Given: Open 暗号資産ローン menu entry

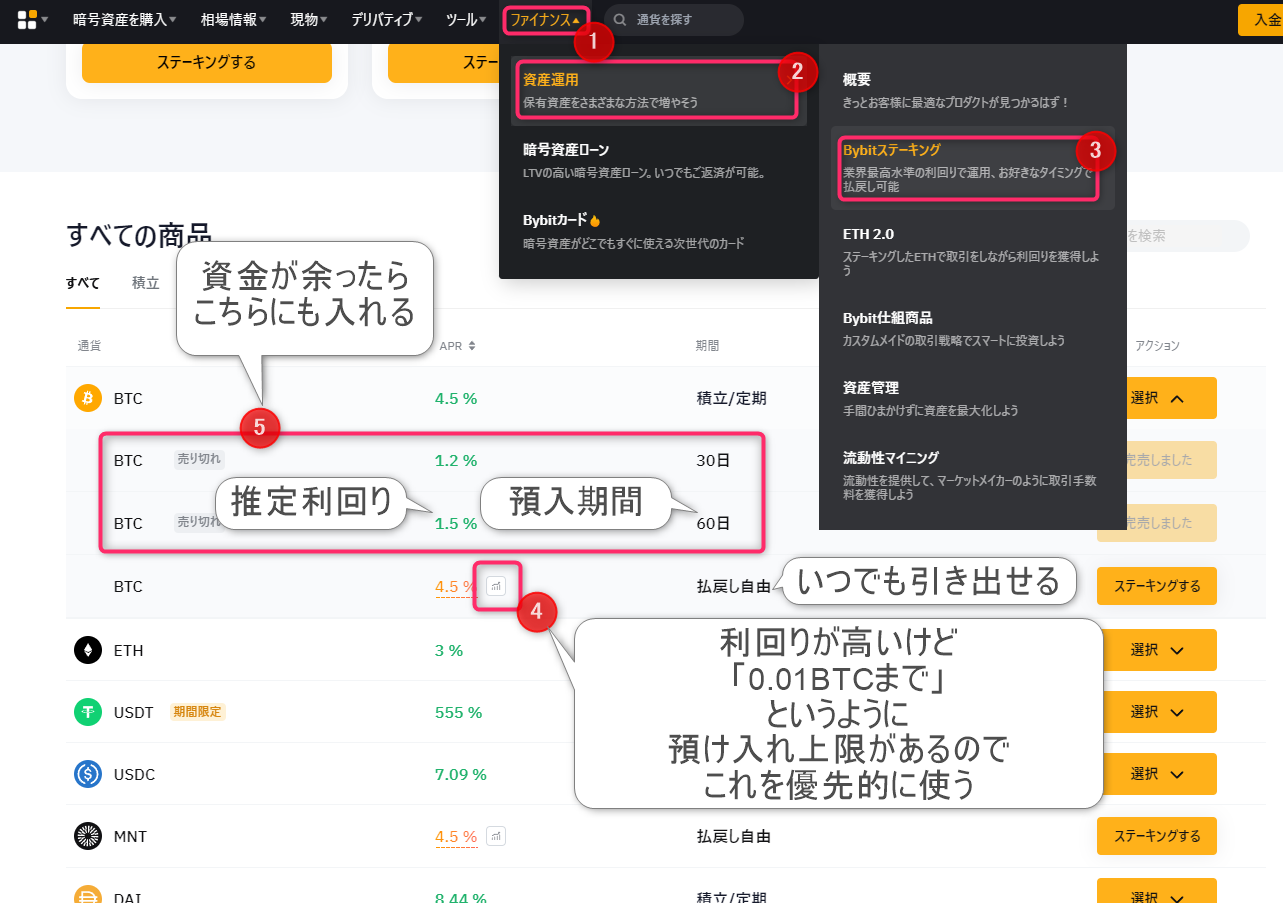Looking at the screenshot, I should pyautogui.click(x=659, y=160).
